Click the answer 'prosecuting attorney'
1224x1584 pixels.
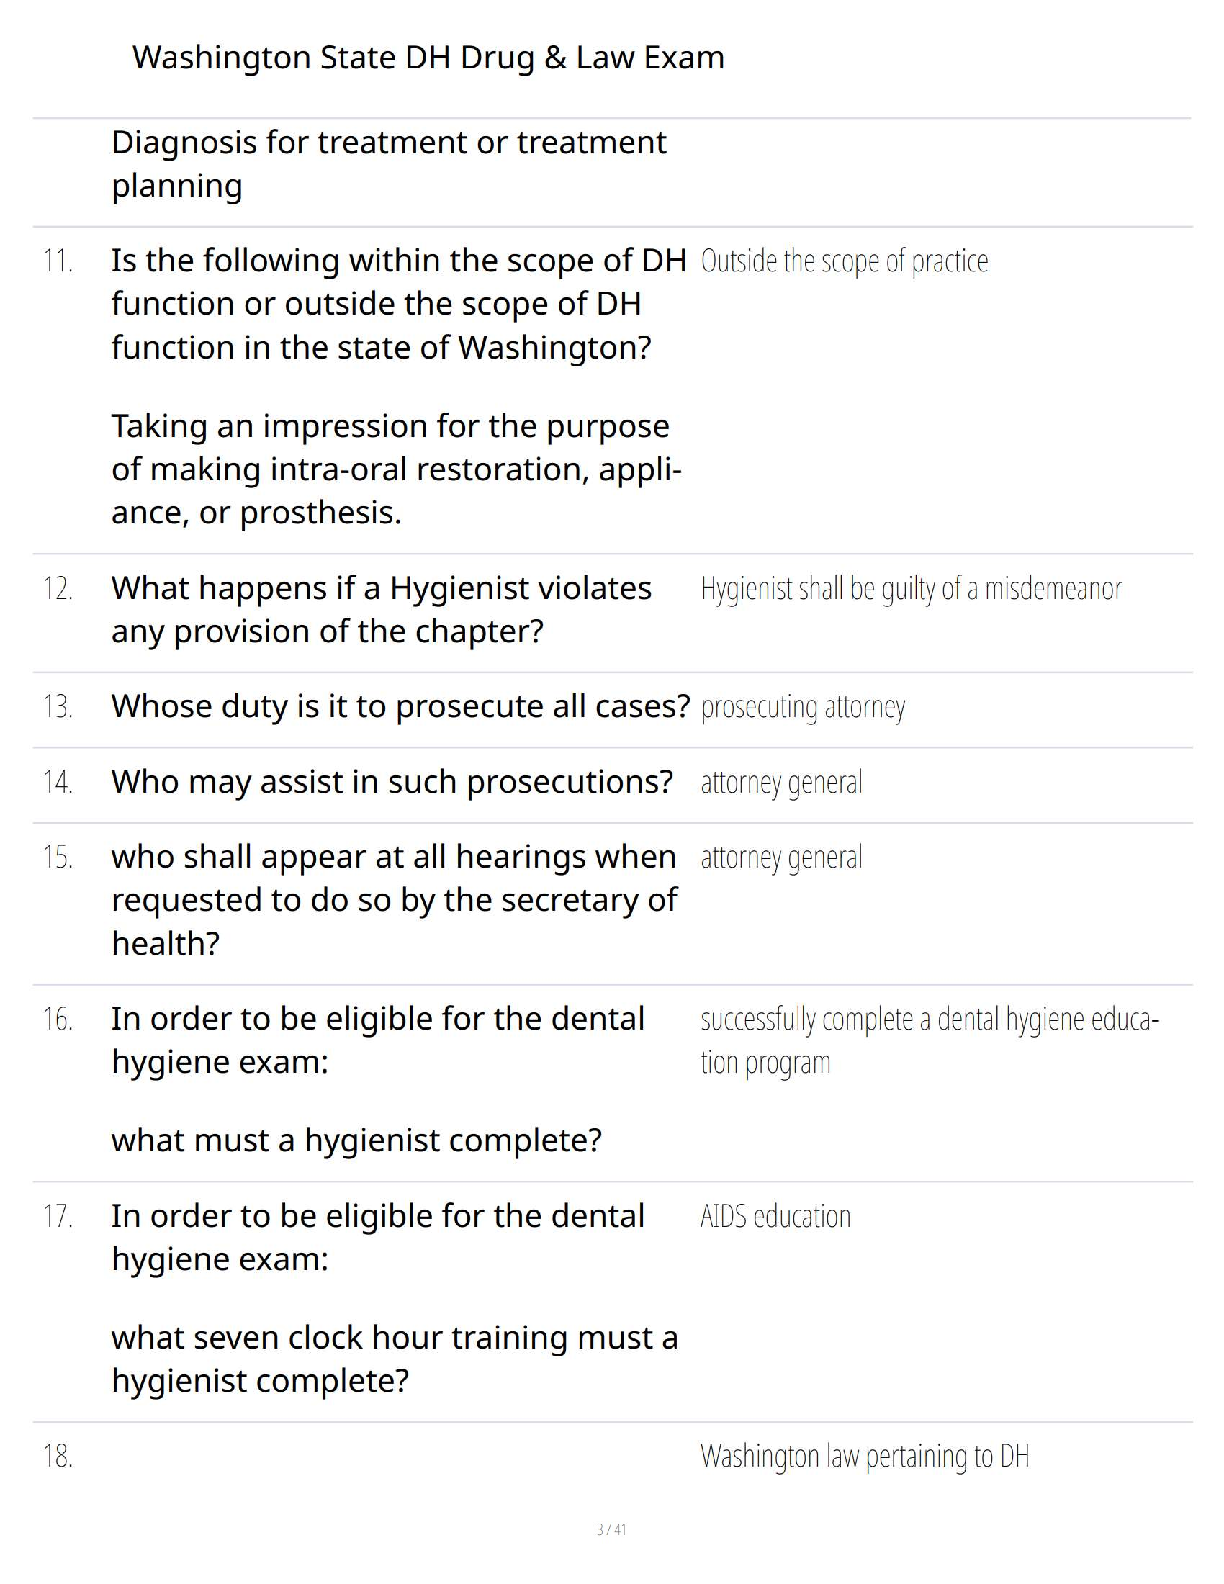pyautogui.click(x=802, y=708)
